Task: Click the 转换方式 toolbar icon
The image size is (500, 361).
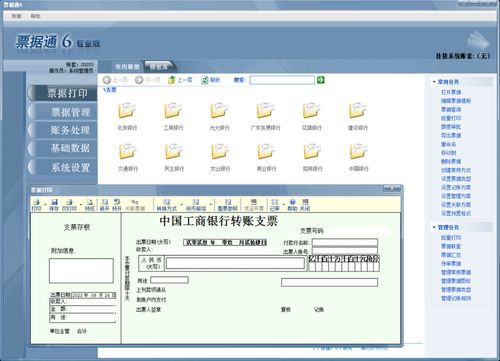Action: click(166, 202)
